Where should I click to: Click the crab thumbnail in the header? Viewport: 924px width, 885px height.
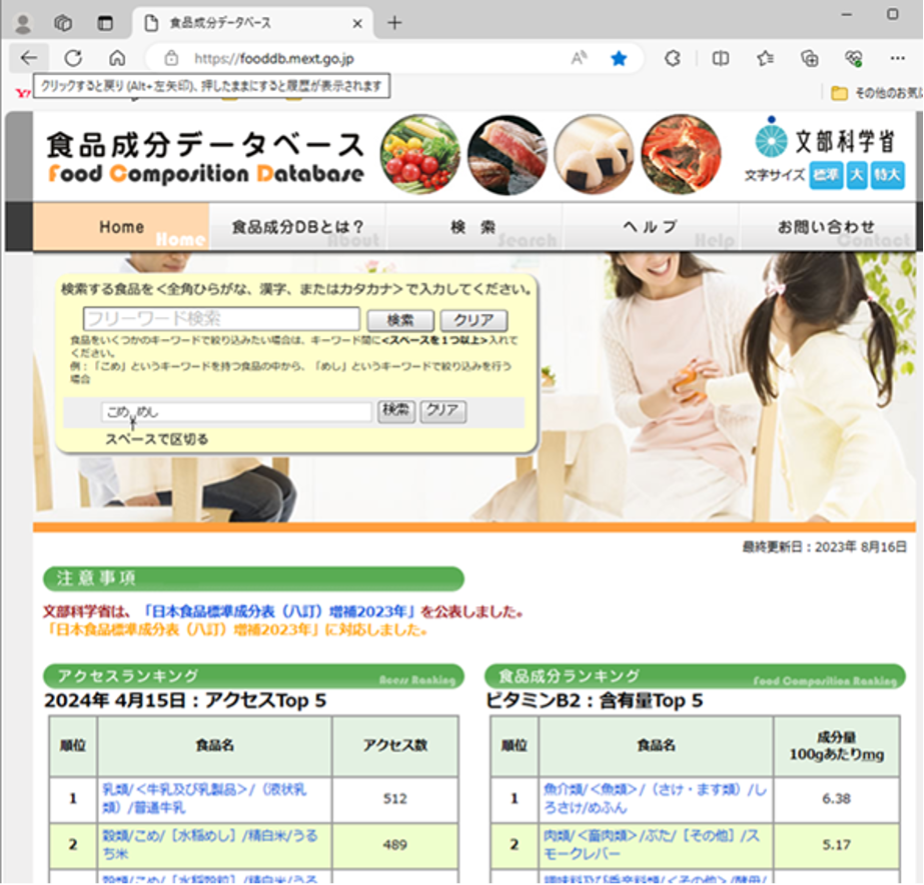point(681,154)
